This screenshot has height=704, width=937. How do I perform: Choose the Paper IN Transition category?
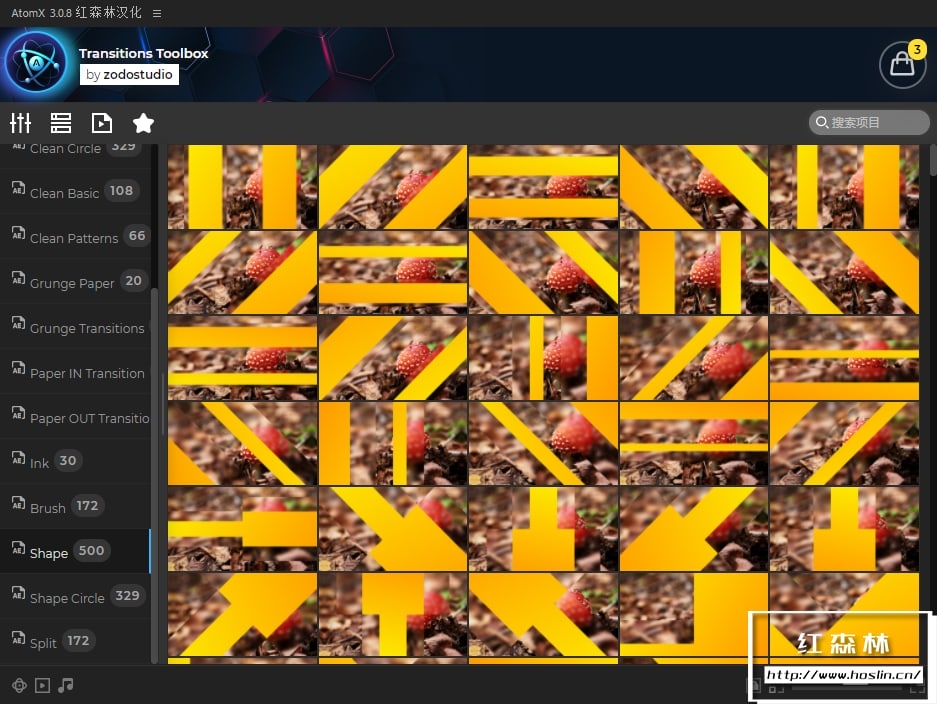pyautogui.click(x=75, y=372)
